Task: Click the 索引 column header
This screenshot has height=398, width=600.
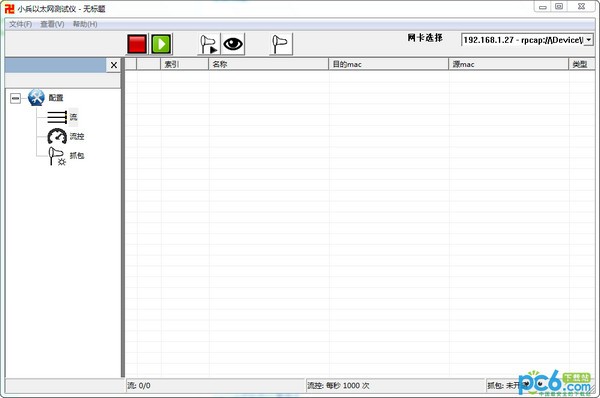Action: click(x=184, y=64)
